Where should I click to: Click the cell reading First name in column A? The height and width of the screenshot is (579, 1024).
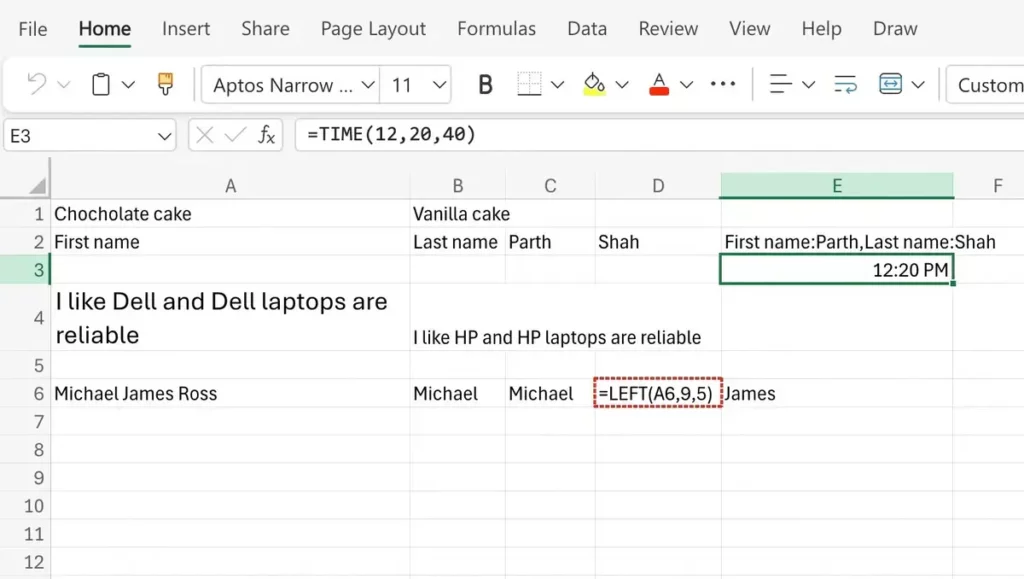pyautogui.click(x=231, y=242)
